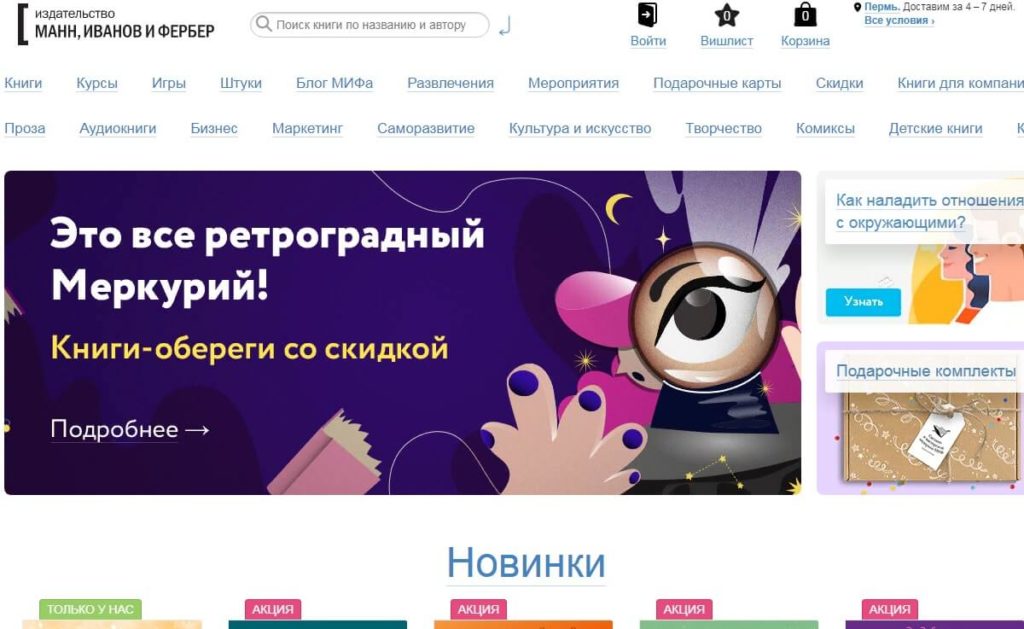Go to the Саморазвитие category
The height and width of the screenshot is (629, 1024).
(x=426, y=129)
